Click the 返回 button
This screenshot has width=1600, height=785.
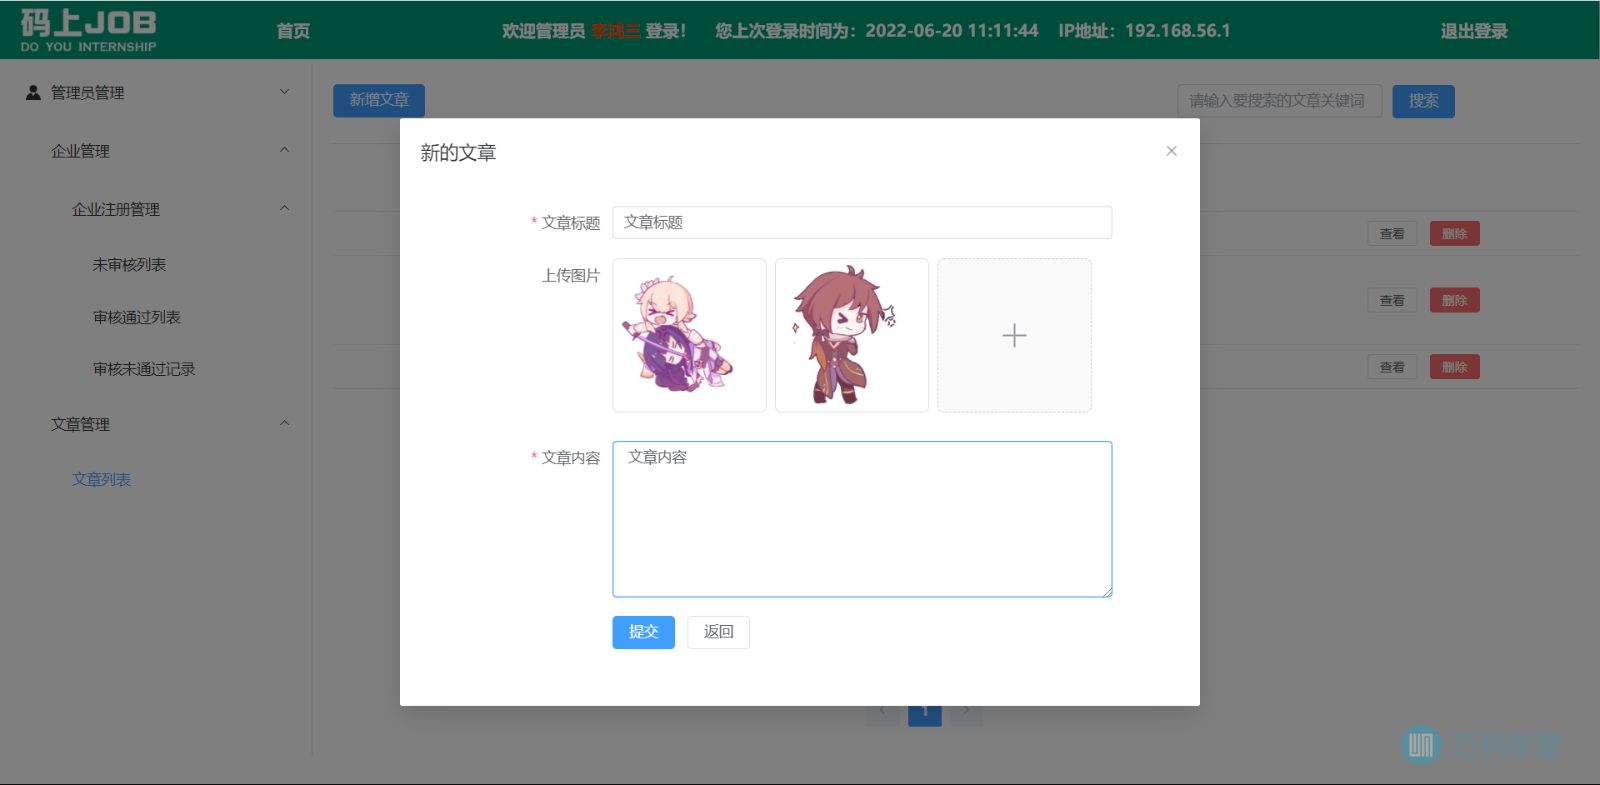coord(718,632)
